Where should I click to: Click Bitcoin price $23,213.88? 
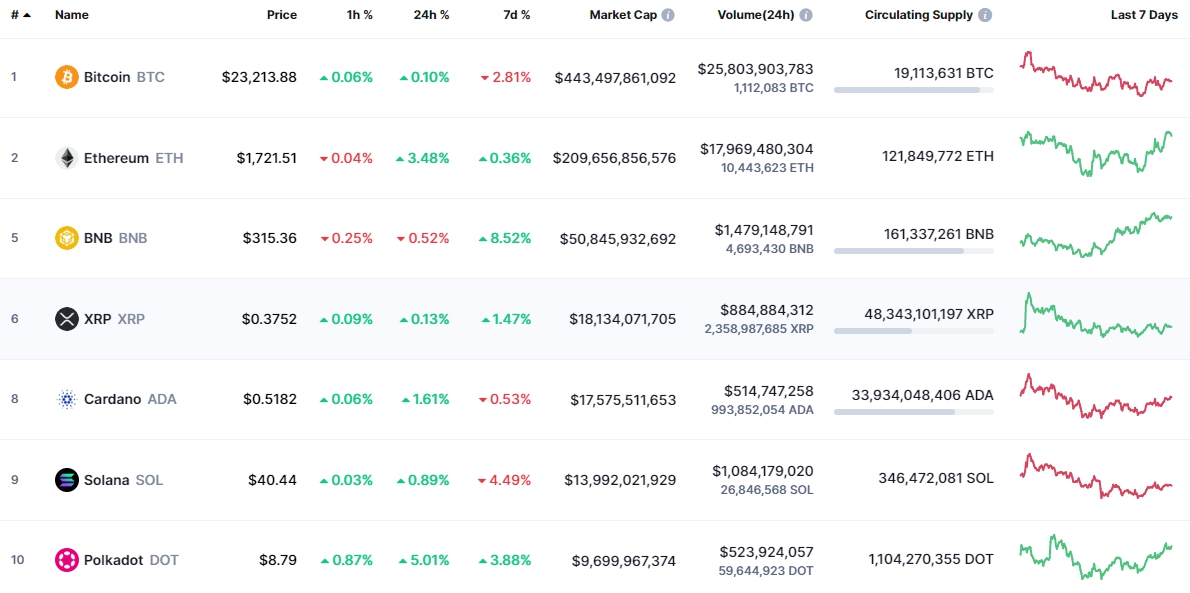(260, 77)
